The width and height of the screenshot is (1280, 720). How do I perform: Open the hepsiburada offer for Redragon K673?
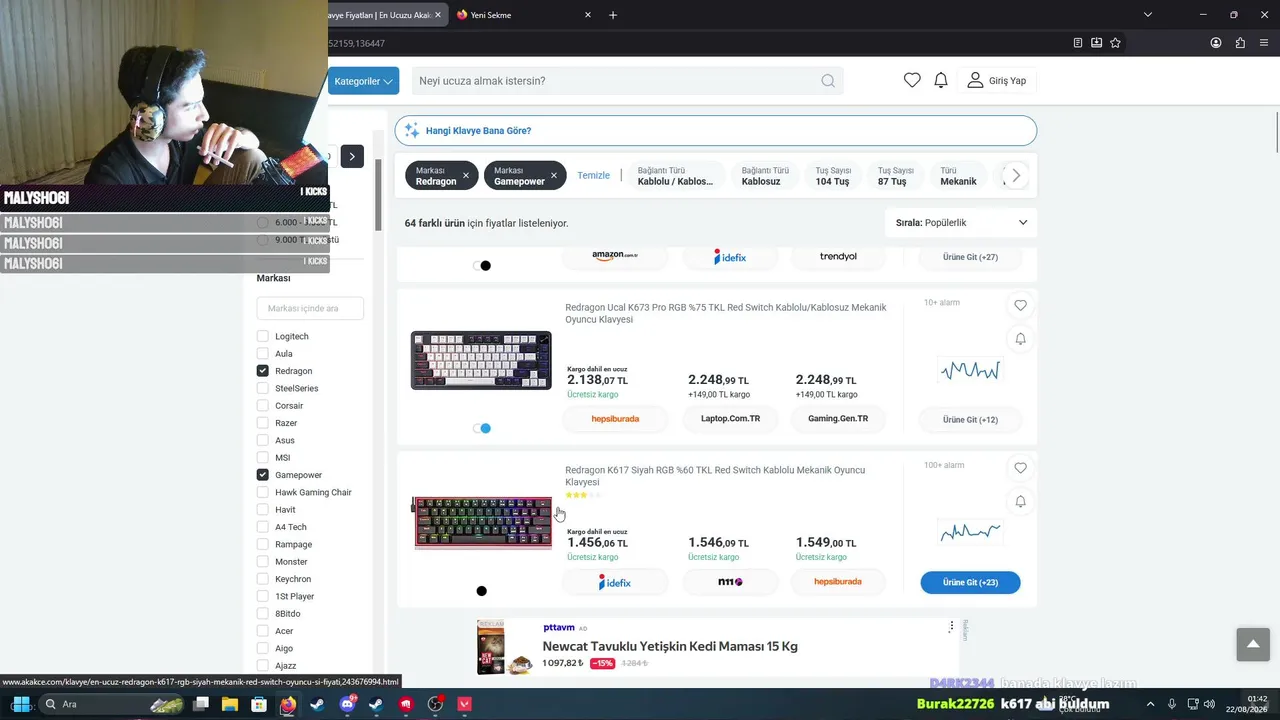point(615,419)
